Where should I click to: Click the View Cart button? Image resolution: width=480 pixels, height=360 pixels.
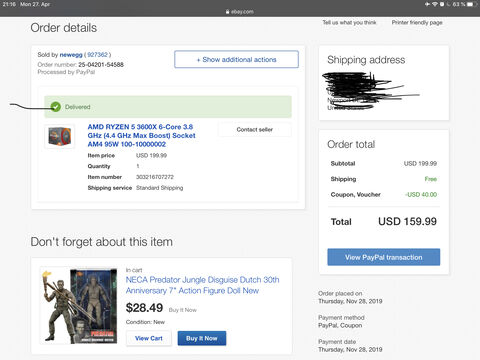149,338
